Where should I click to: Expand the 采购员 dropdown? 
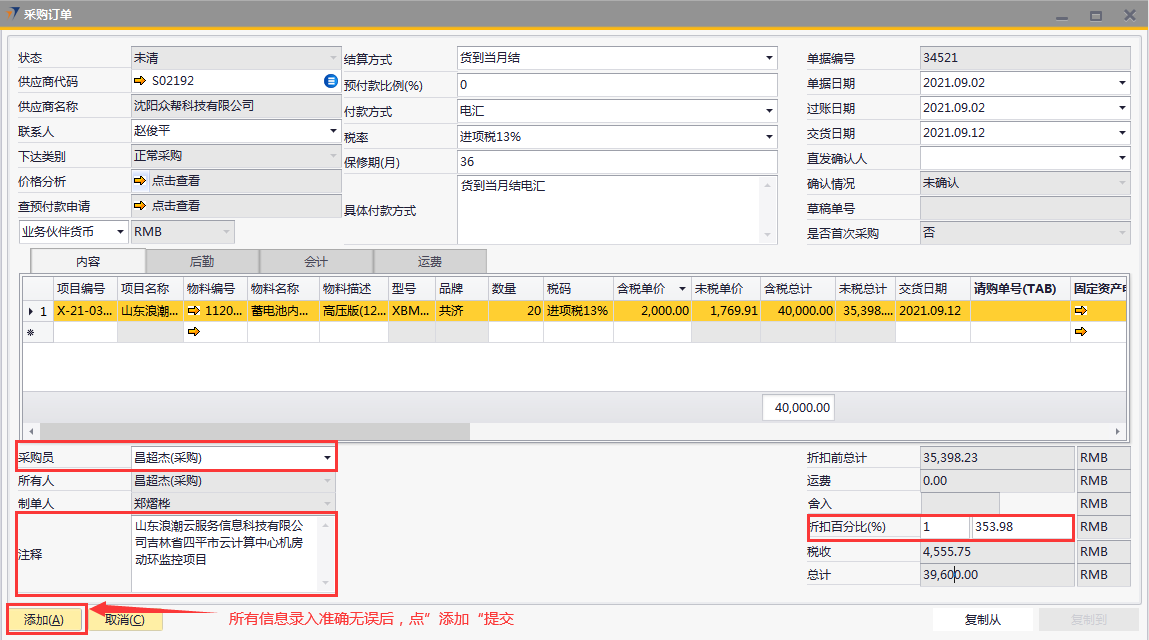(x=327, y=458)
